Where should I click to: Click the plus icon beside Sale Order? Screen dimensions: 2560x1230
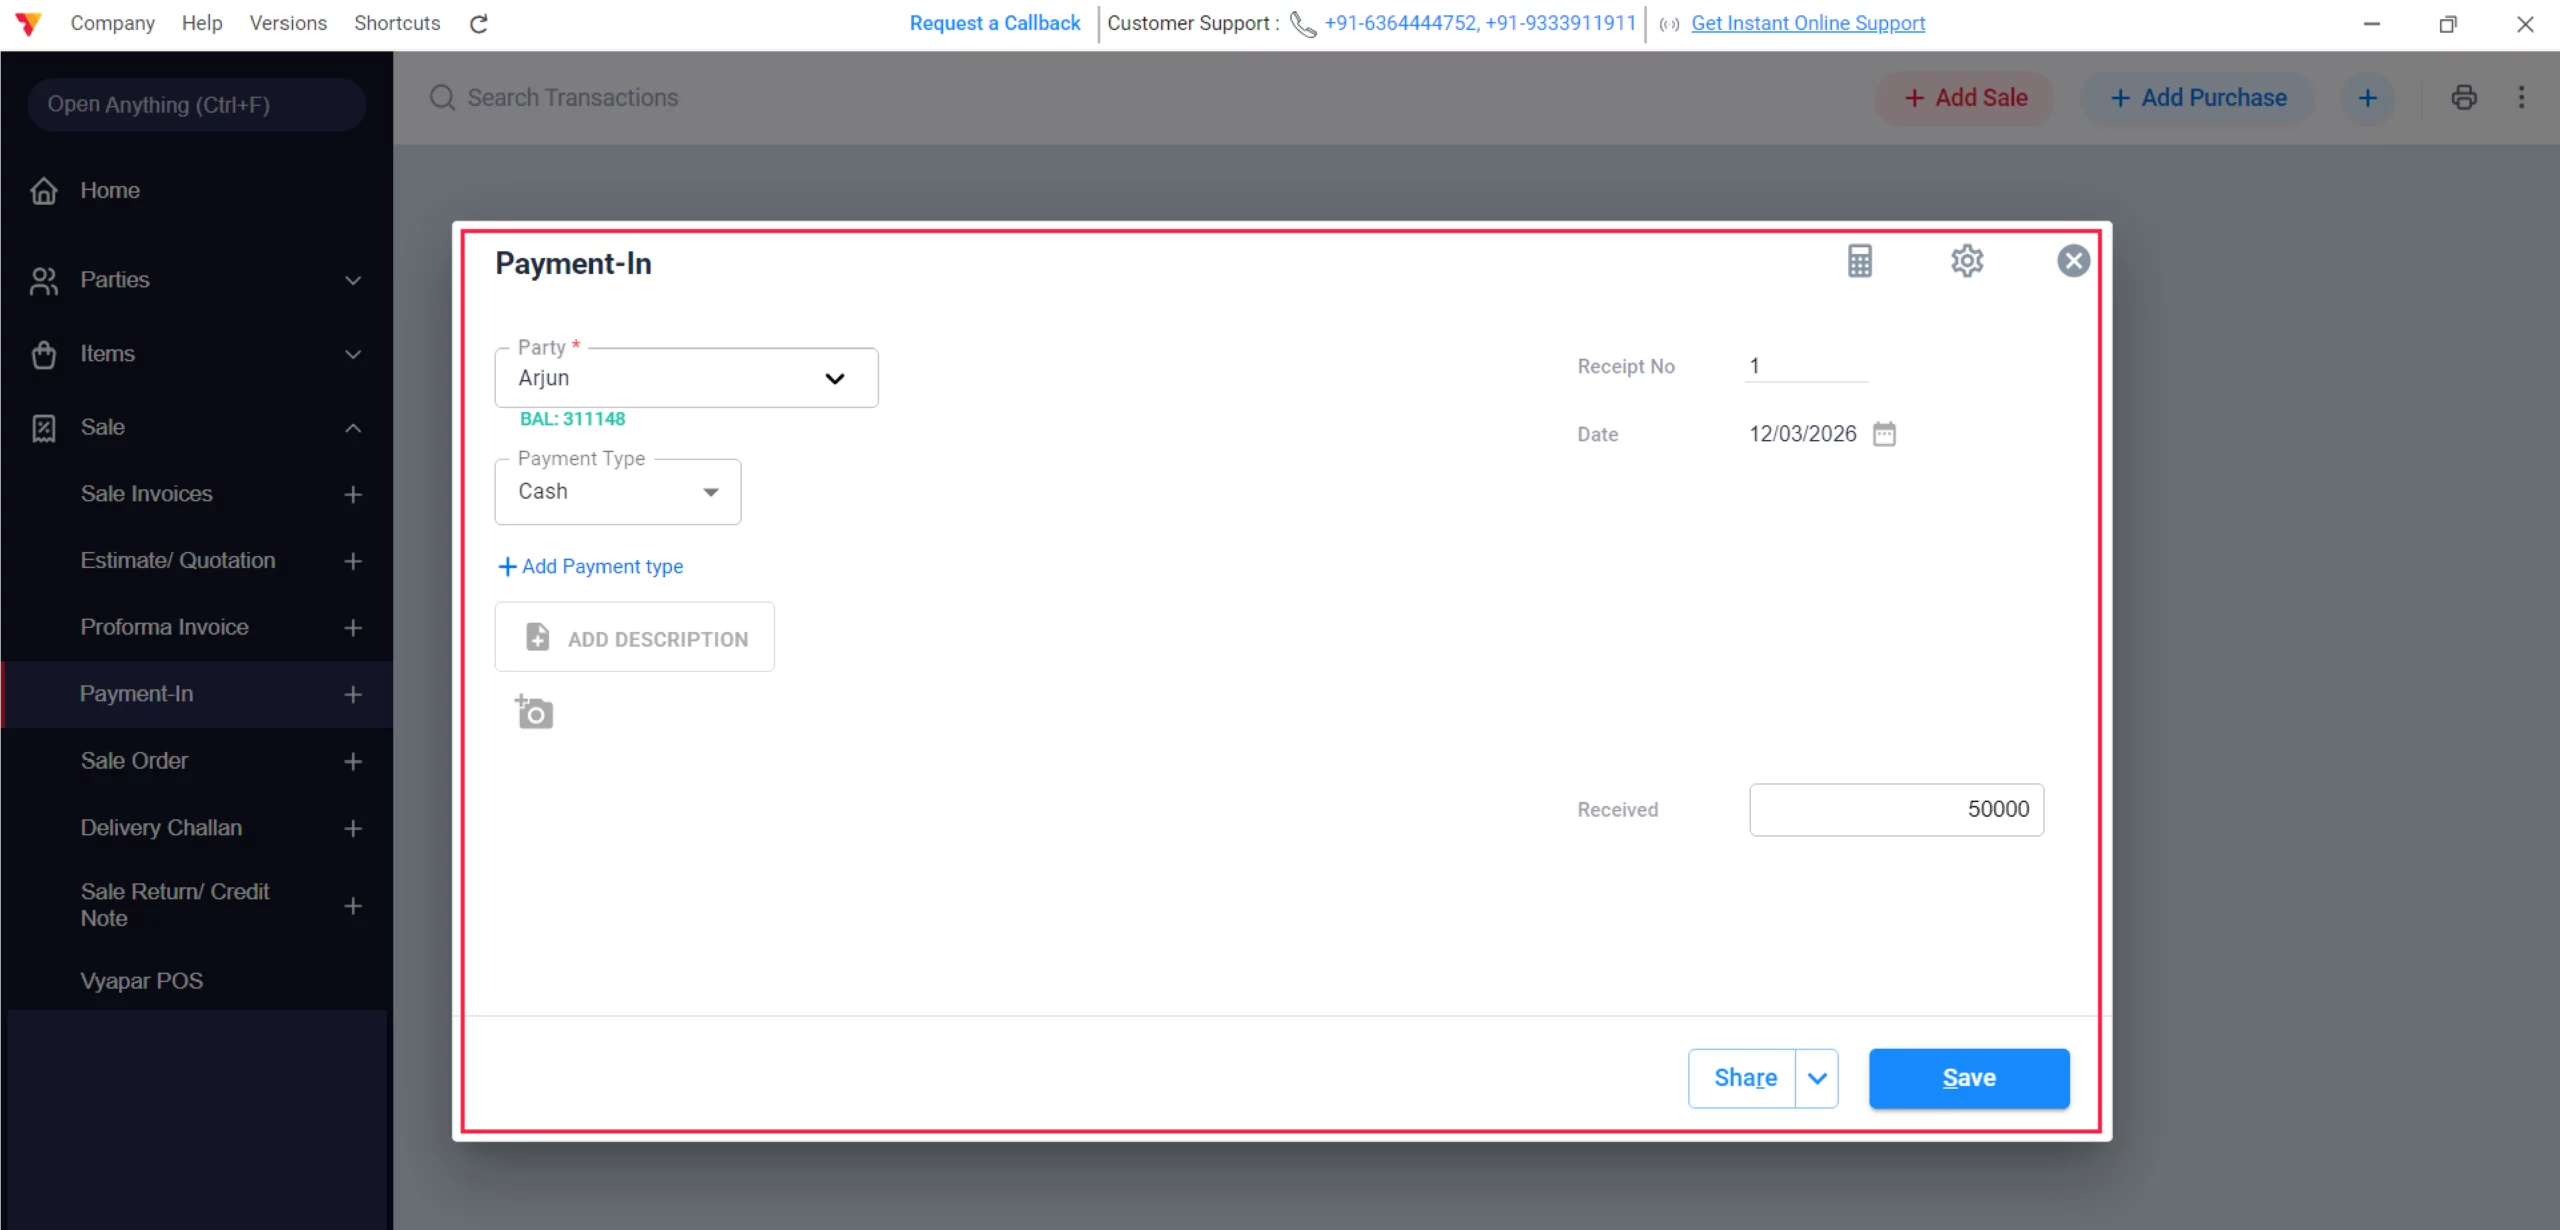click(353, 761)
